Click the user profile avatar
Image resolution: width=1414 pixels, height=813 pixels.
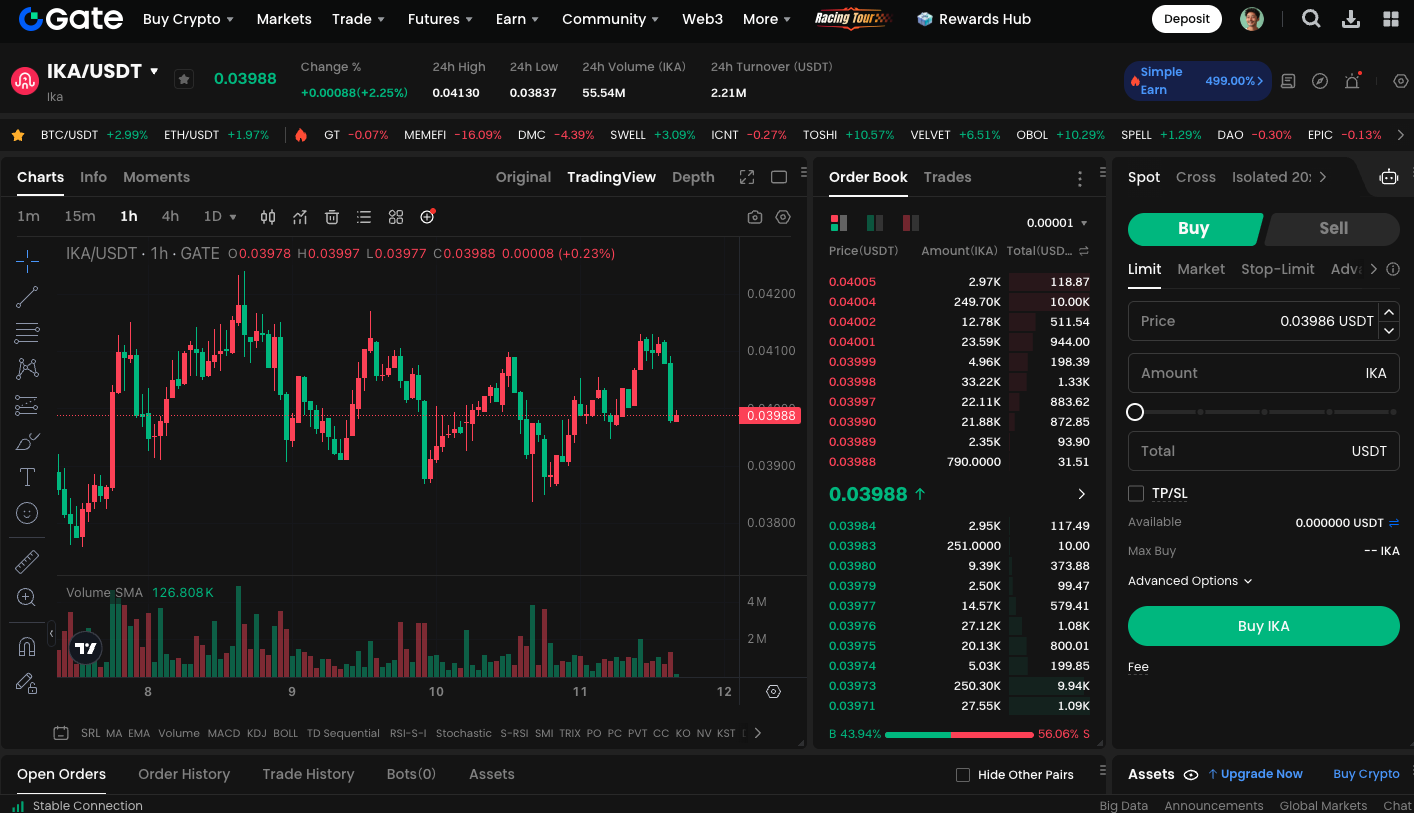1252,19
